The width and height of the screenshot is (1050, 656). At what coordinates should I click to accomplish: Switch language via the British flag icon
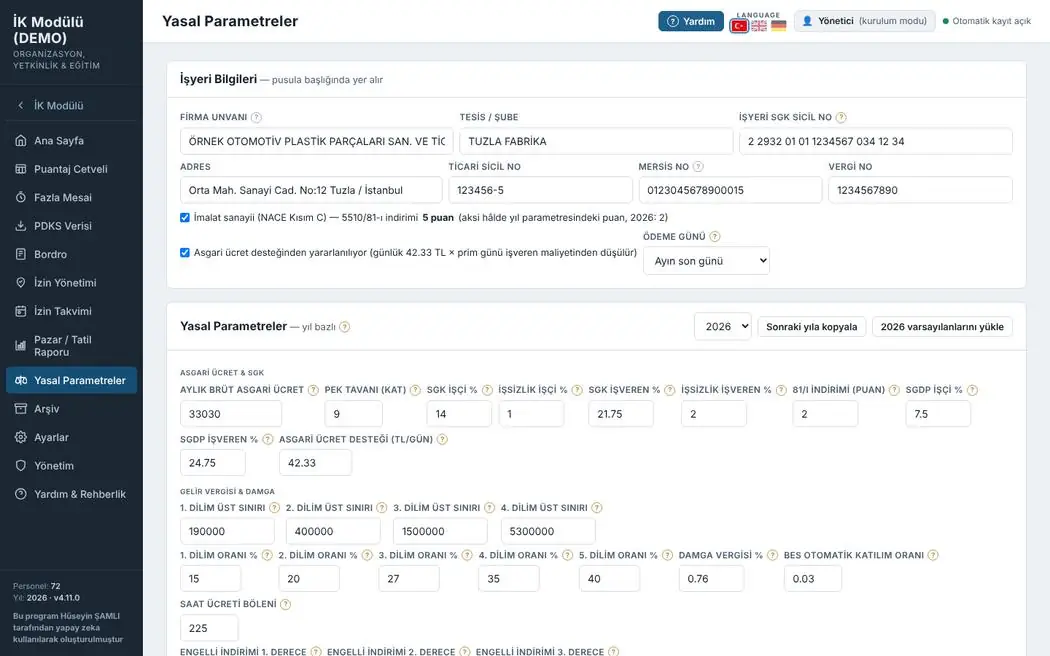tap(759, 26)
